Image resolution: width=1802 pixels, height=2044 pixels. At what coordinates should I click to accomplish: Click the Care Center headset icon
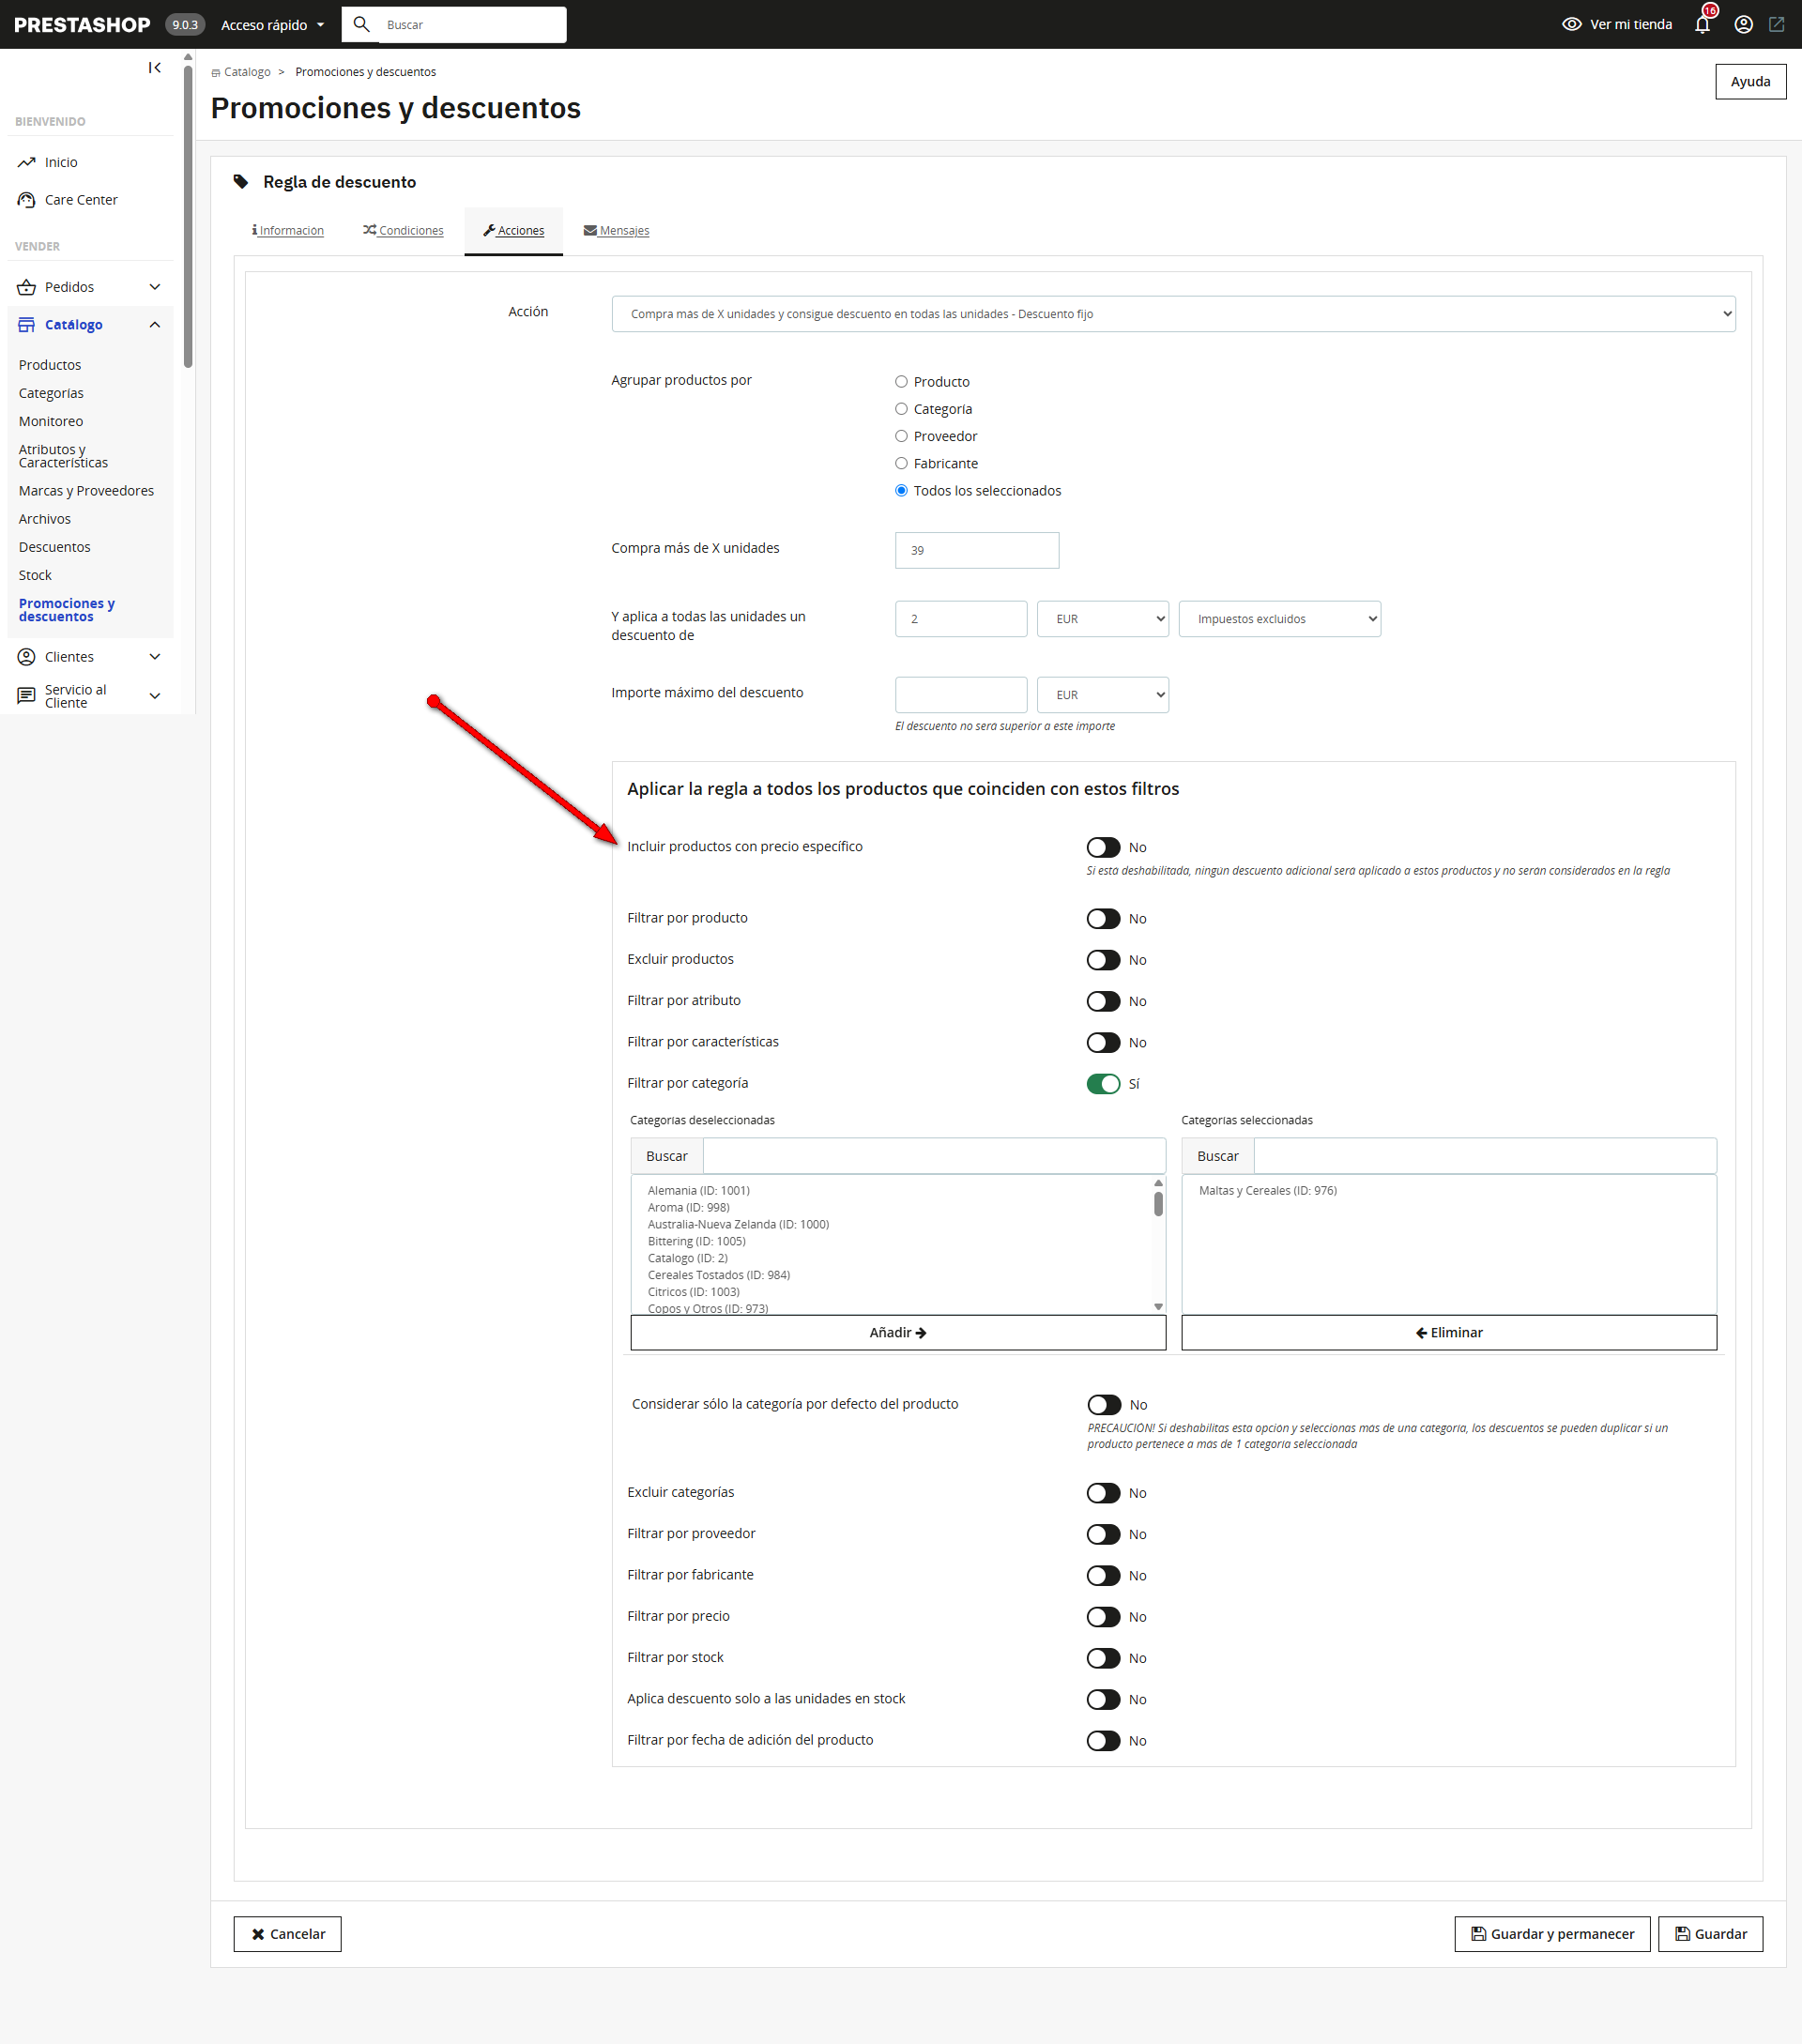[27, 200]
